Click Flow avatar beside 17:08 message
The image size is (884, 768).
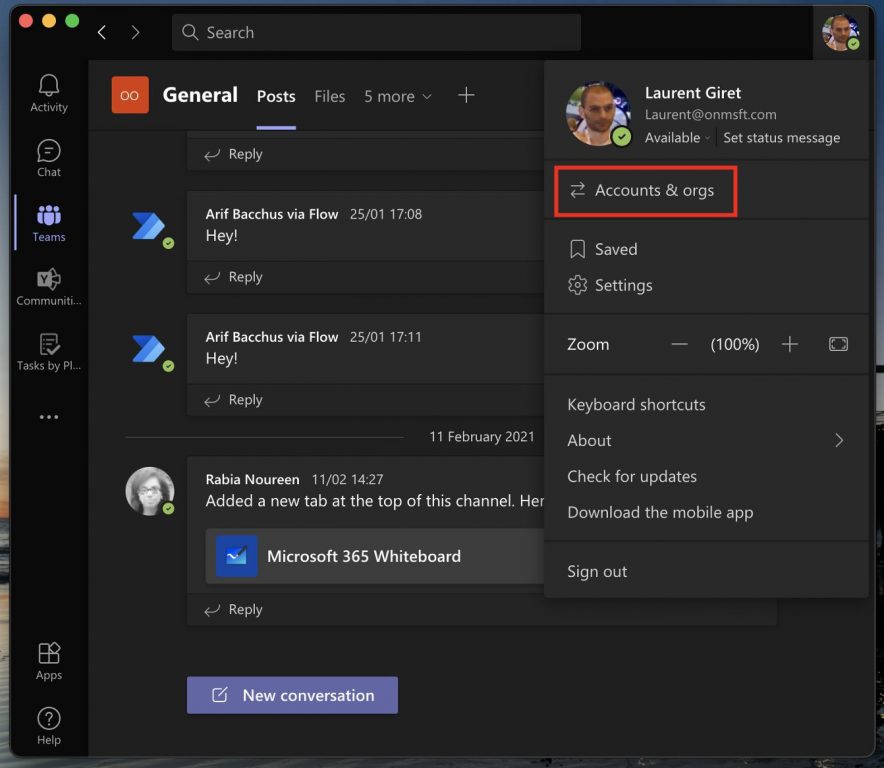point(149,227)
